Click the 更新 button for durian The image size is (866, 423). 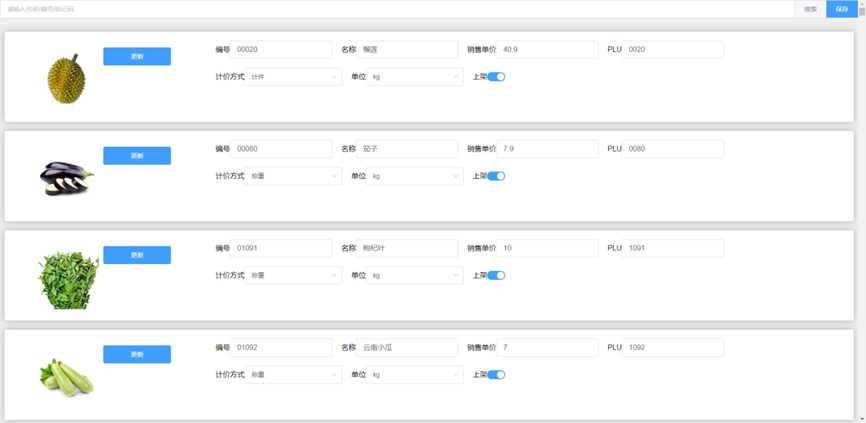pyautogui.click(x=137, y=57)
